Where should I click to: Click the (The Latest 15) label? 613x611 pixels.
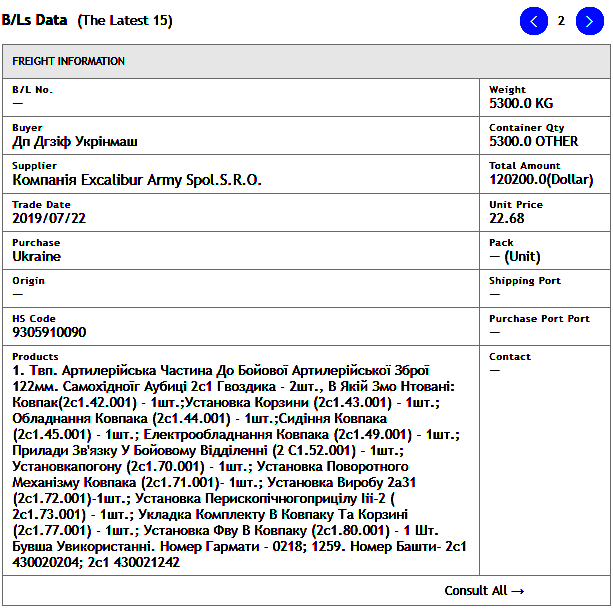tap(125, 20)
